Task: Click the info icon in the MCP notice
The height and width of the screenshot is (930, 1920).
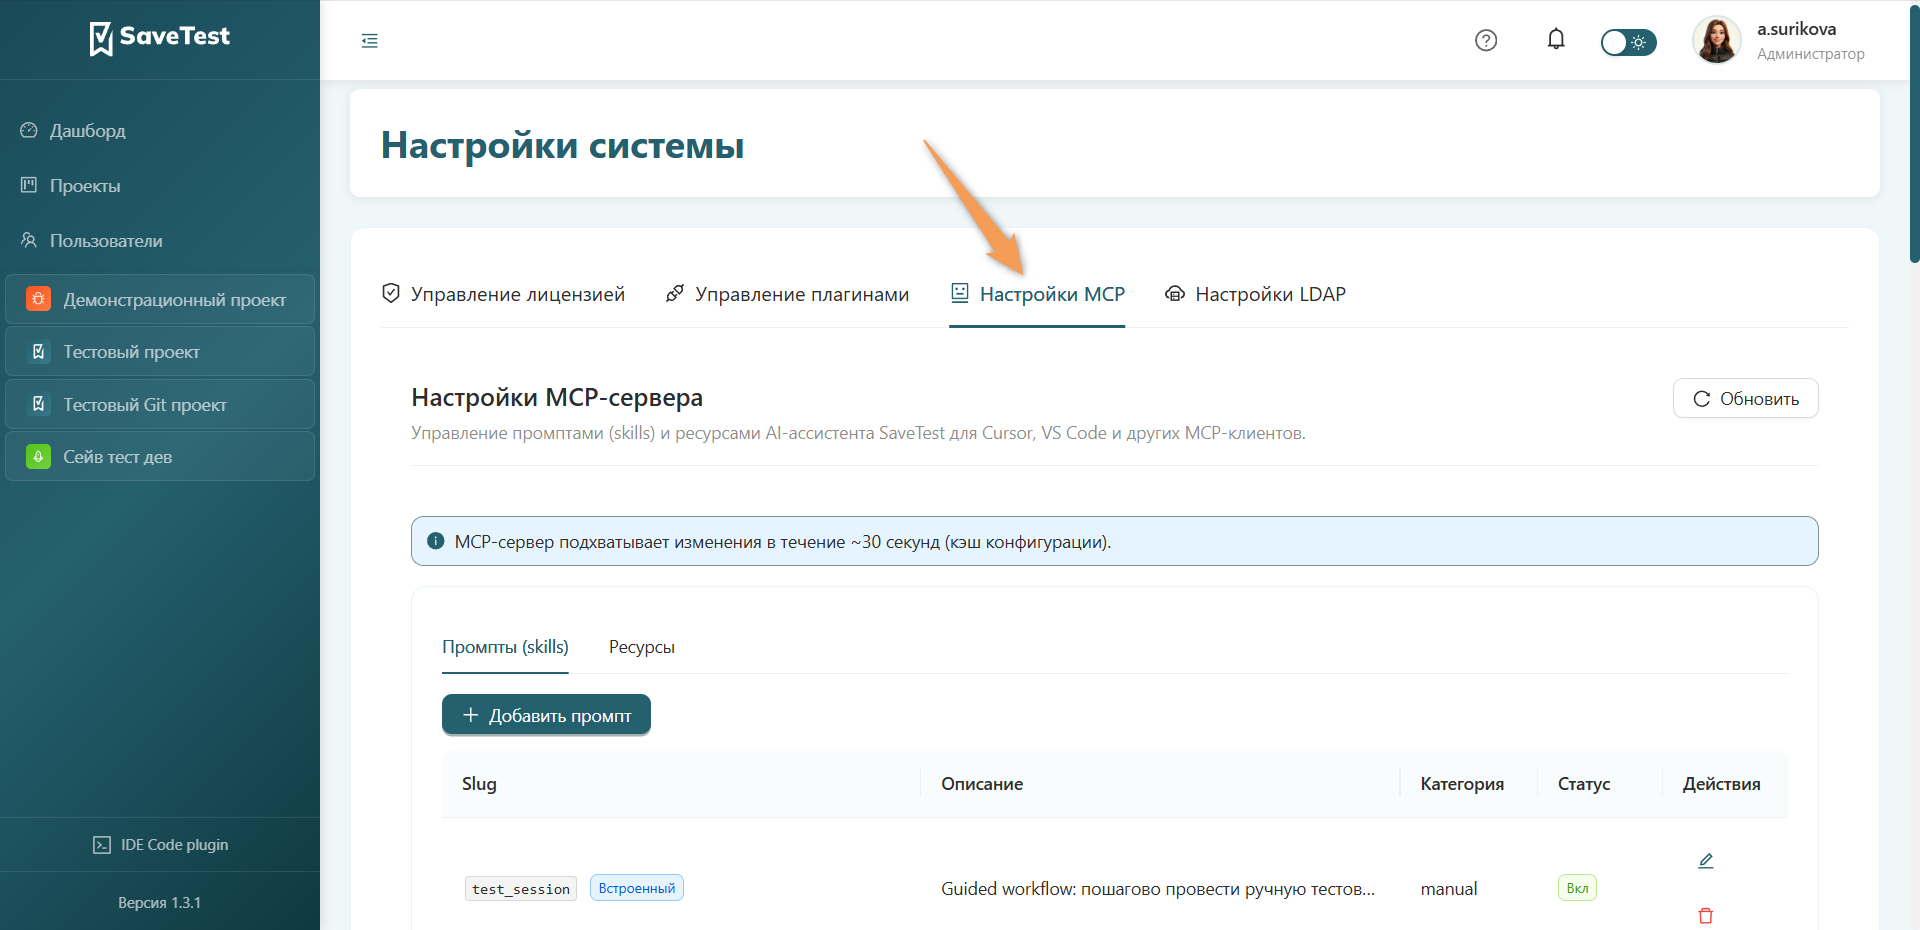Action: click(436, 541)
